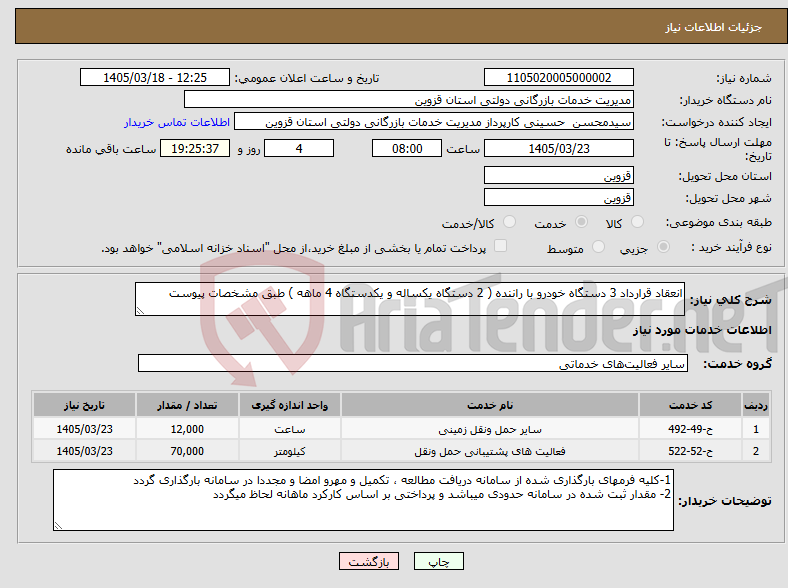This screenshot has height=588, width=788.
Task: Click the date cell in the کیلومتر row
Action: [84, 451]
